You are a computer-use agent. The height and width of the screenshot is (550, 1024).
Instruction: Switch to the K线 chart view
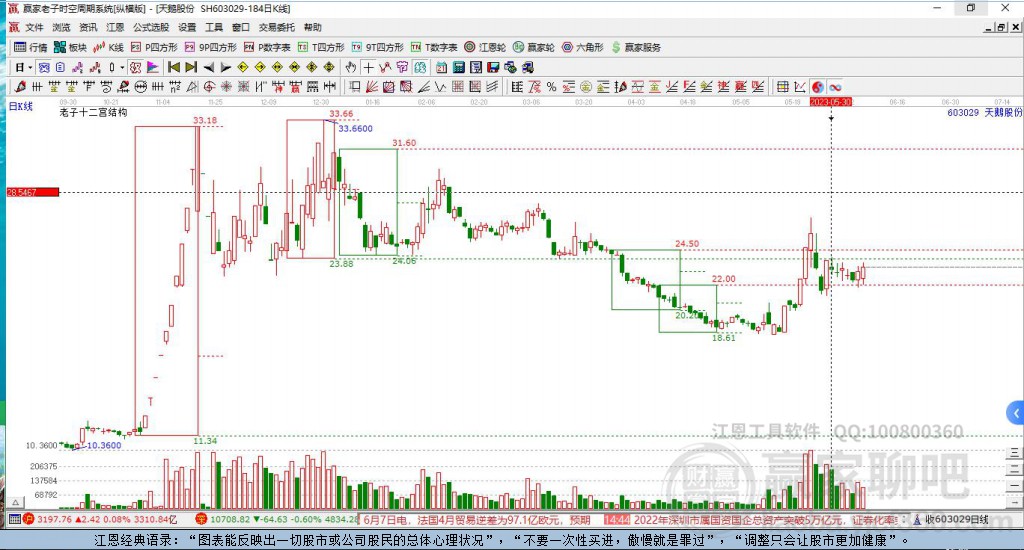(108, 47)
